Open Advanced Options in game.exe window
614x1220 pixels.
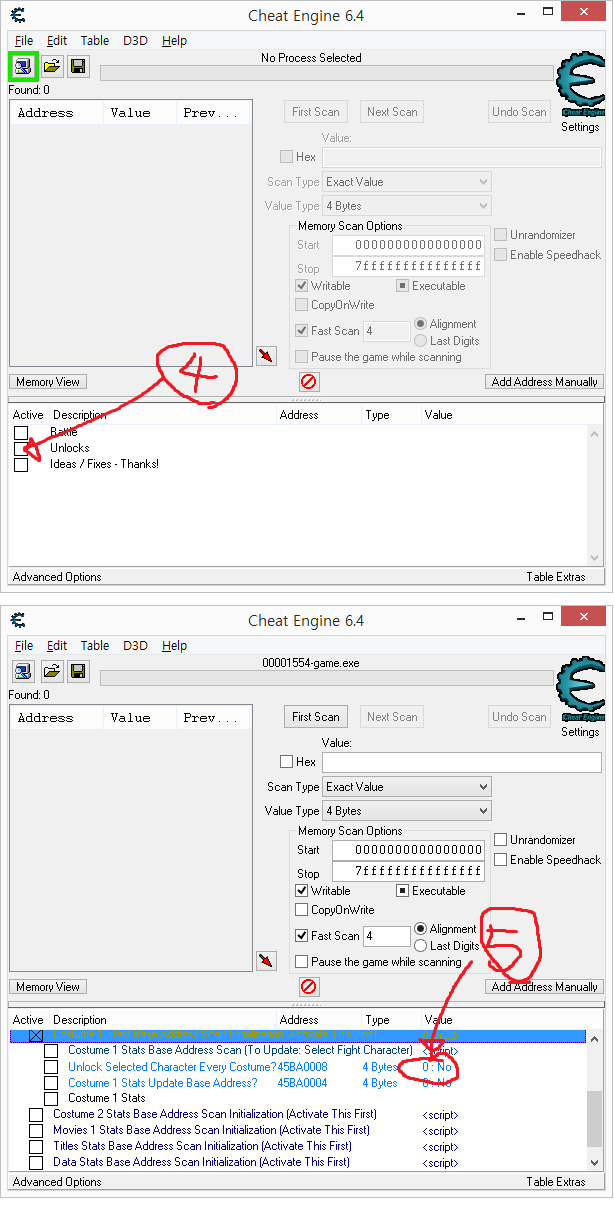(57, 1182)
